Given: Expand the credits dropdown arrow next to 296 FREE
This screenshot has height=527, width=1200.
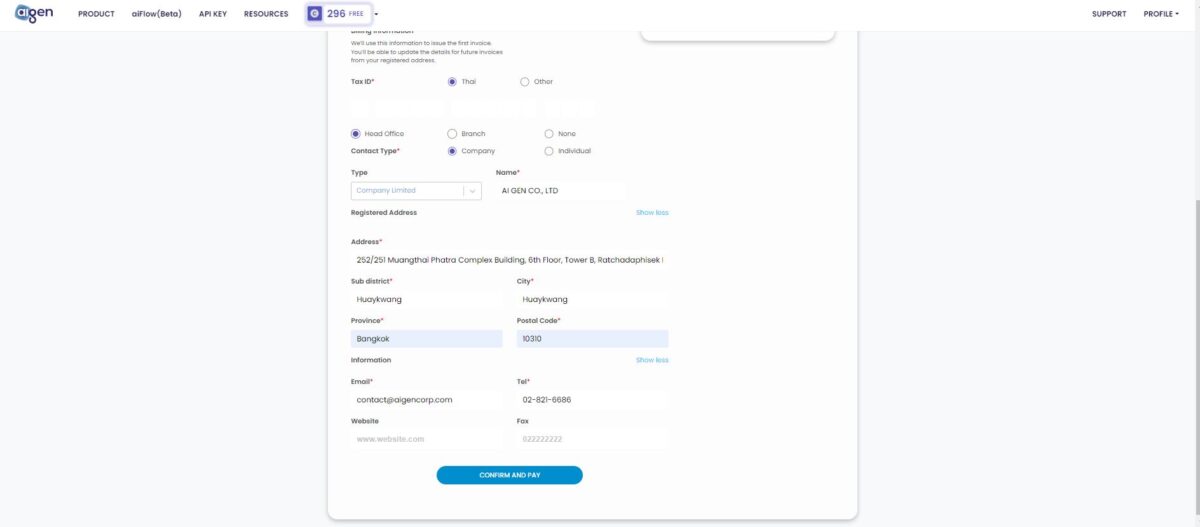Looking at the screenshot, I should (377, 14).
